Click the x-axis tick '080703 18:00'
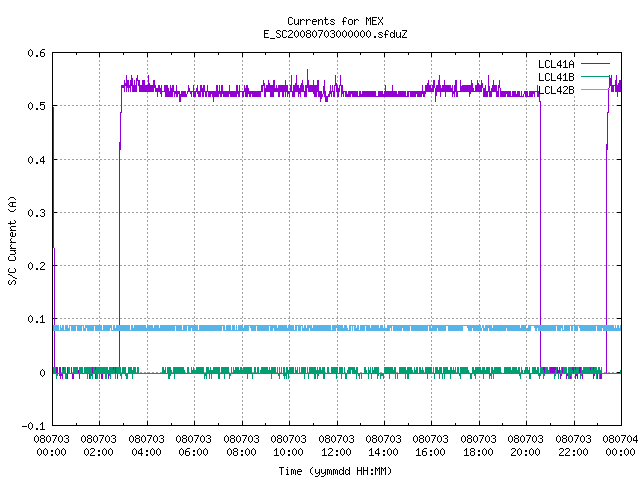This screenshot has height=480, width=640. click(478, 446)
